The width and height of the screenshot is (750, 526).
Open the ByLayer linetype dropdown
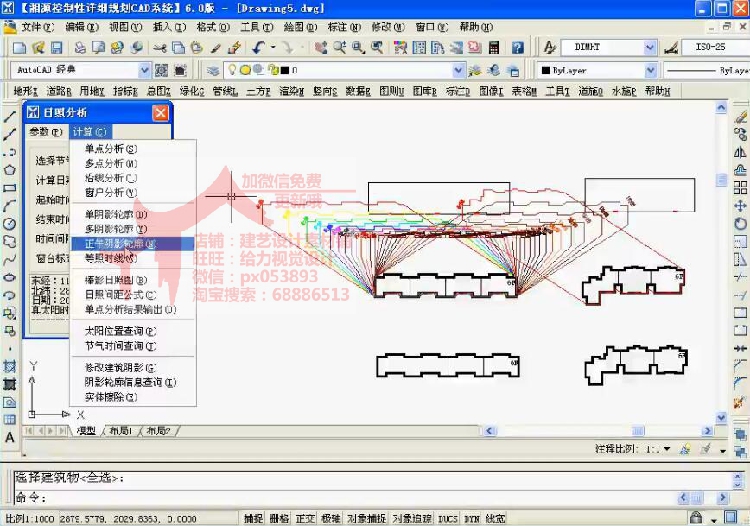706,70
